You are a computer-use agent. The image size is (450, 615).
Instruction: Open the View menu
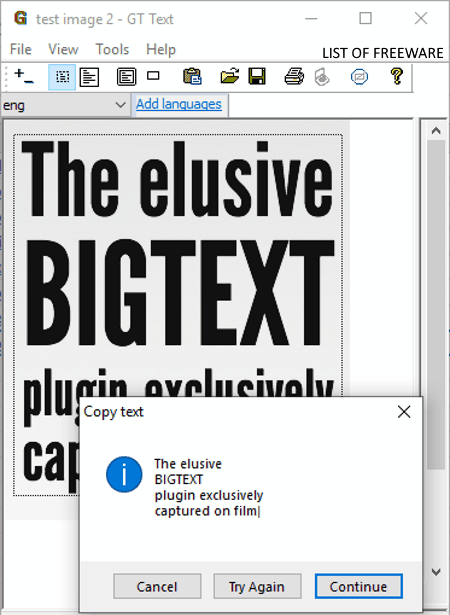pos(63,49)
